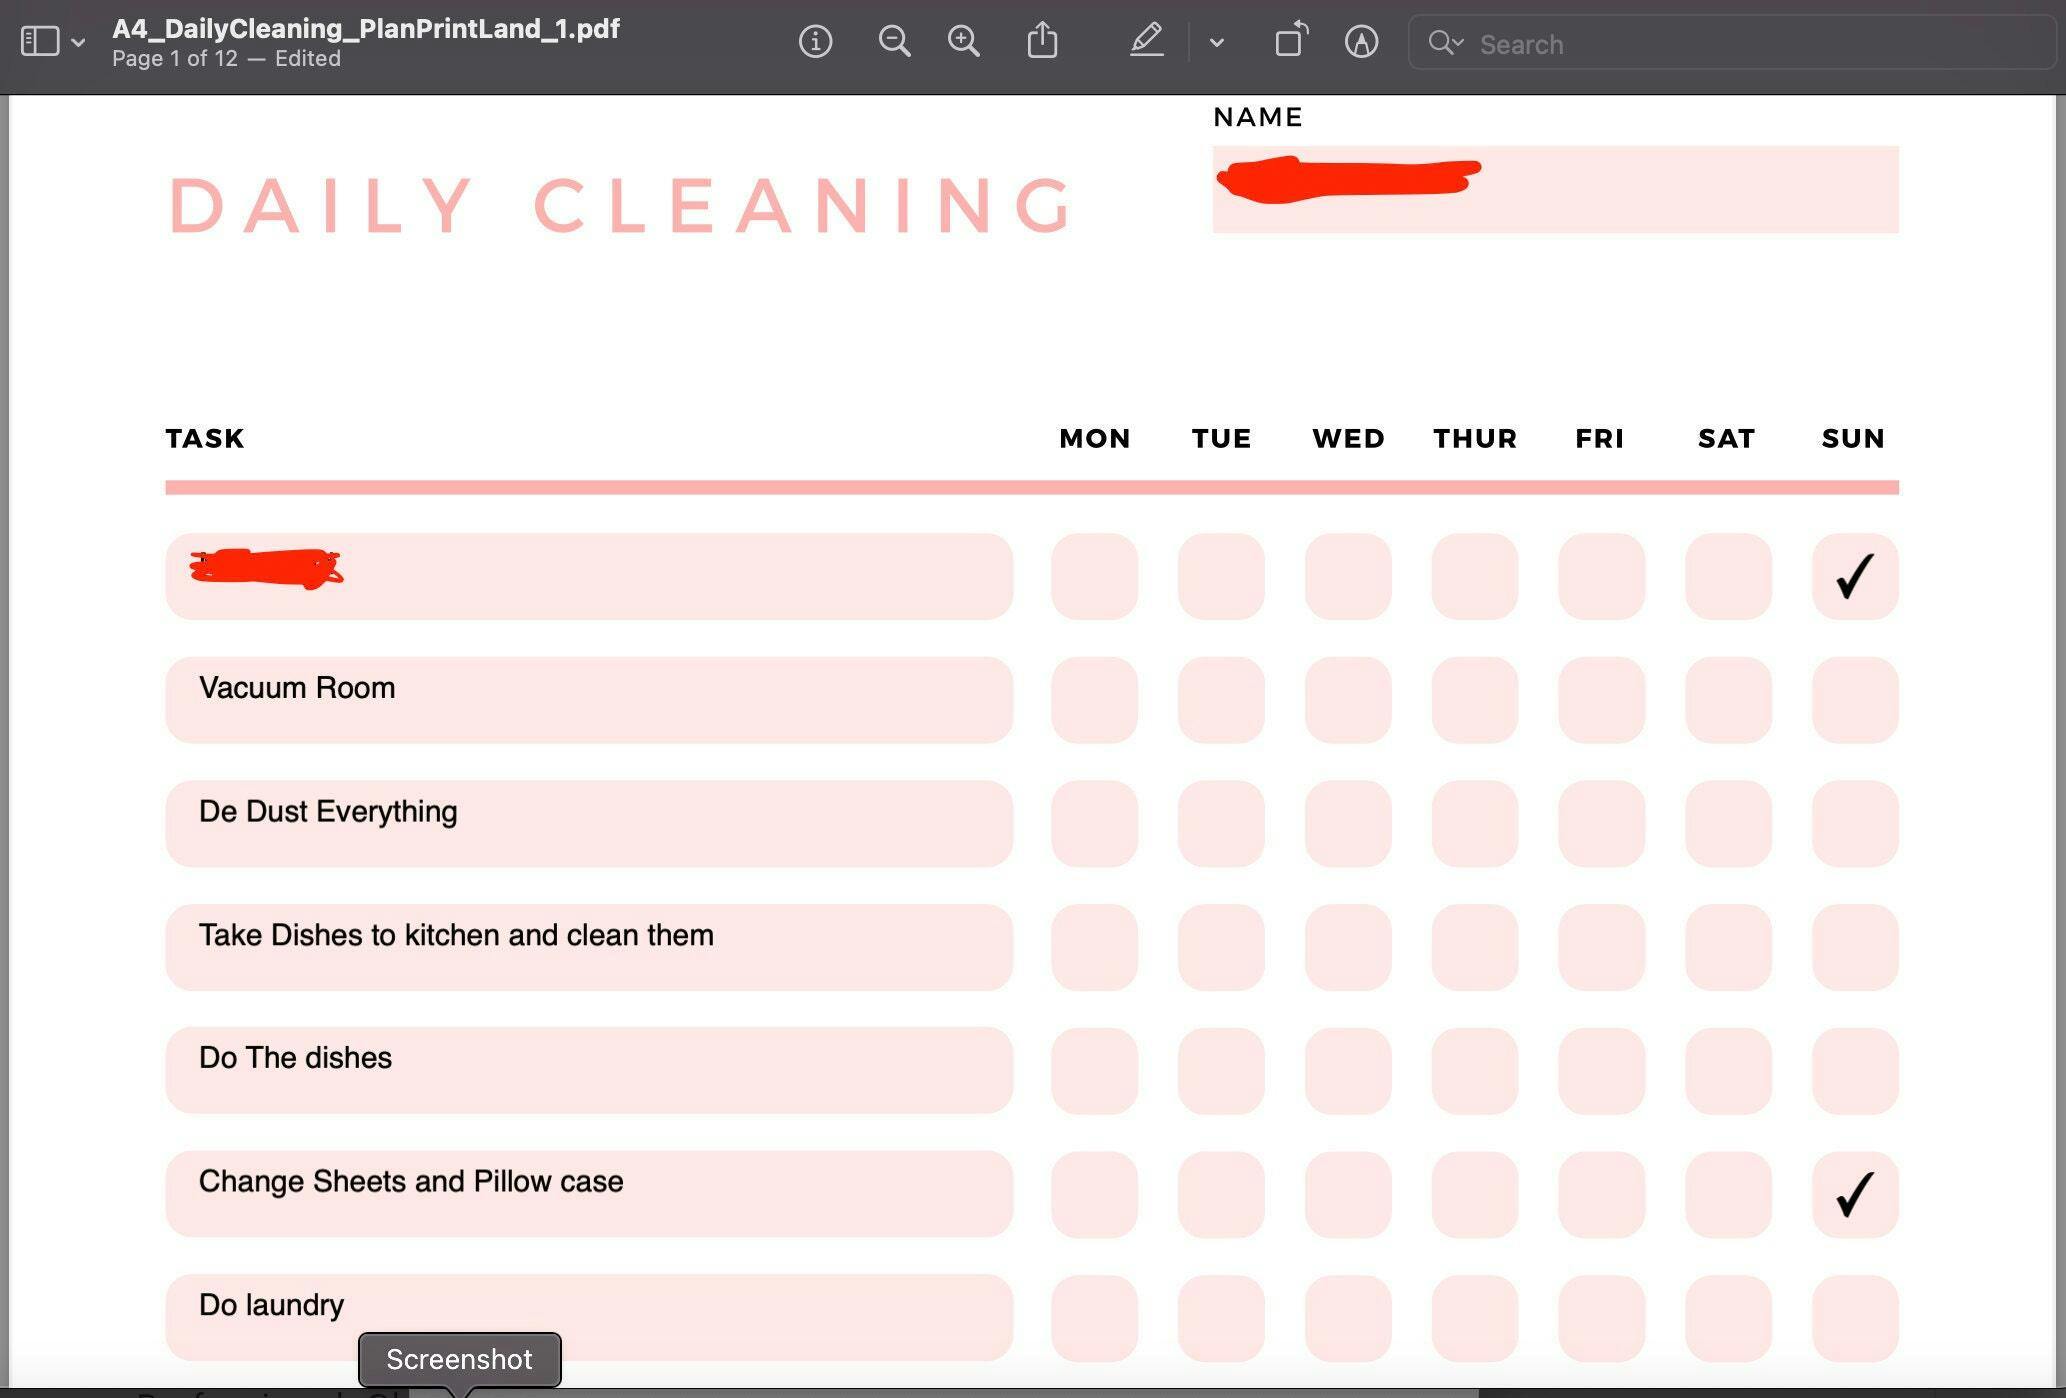This screenshot has width=2066, height=1398.
Task: Click the file title A4_DailyCleaning_PlanPrintLand_1.pdf
Action: coord(366,29)
